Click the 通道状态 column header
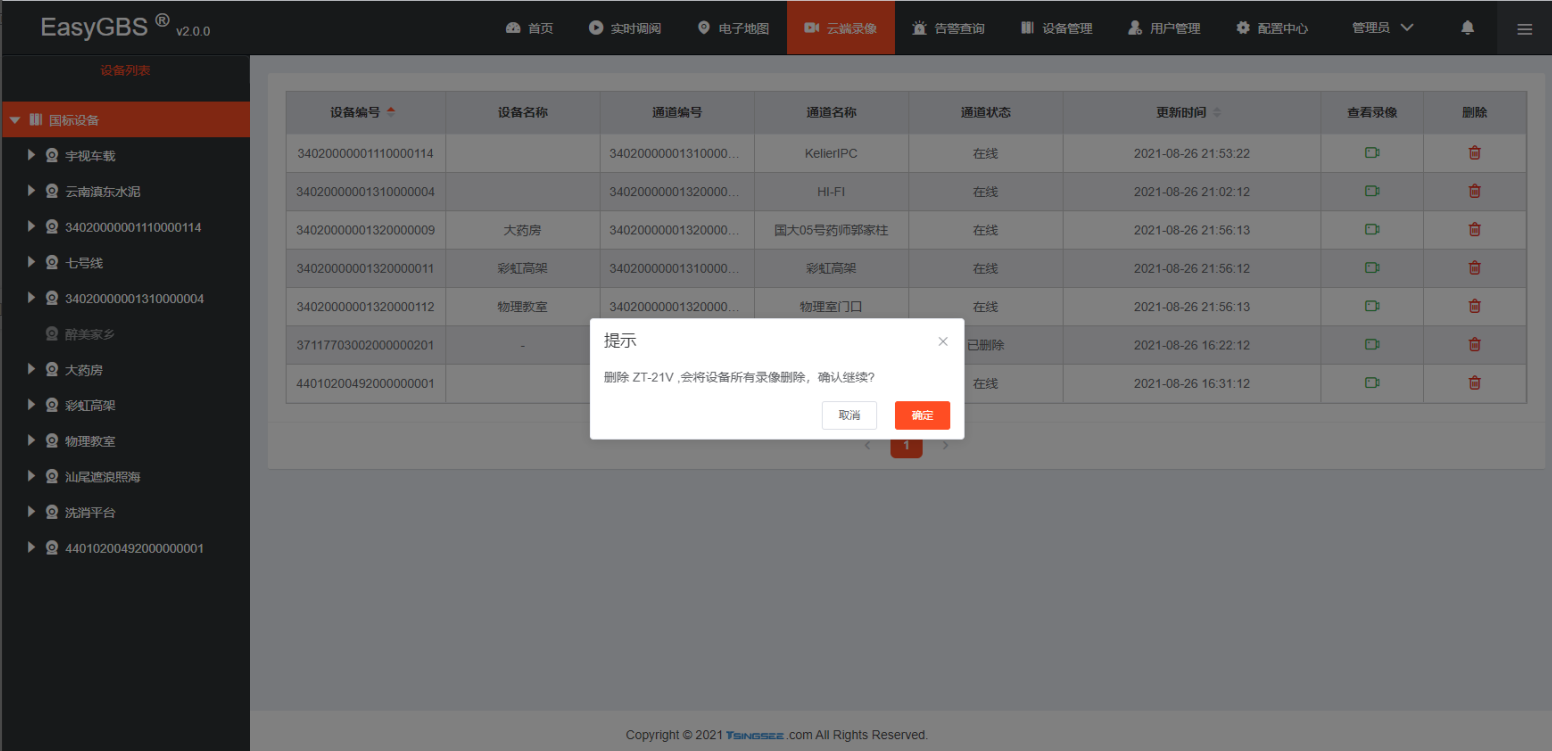The height and width of the screenshot is (751, 1552). click(985, 112)
